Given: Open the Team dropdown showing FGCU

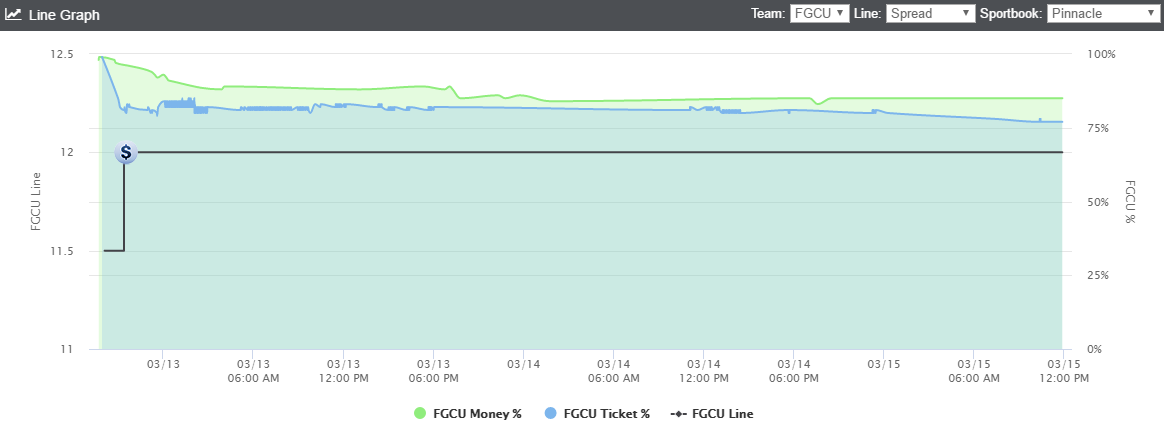Looking at the screenshot, I should pos(820,13).
